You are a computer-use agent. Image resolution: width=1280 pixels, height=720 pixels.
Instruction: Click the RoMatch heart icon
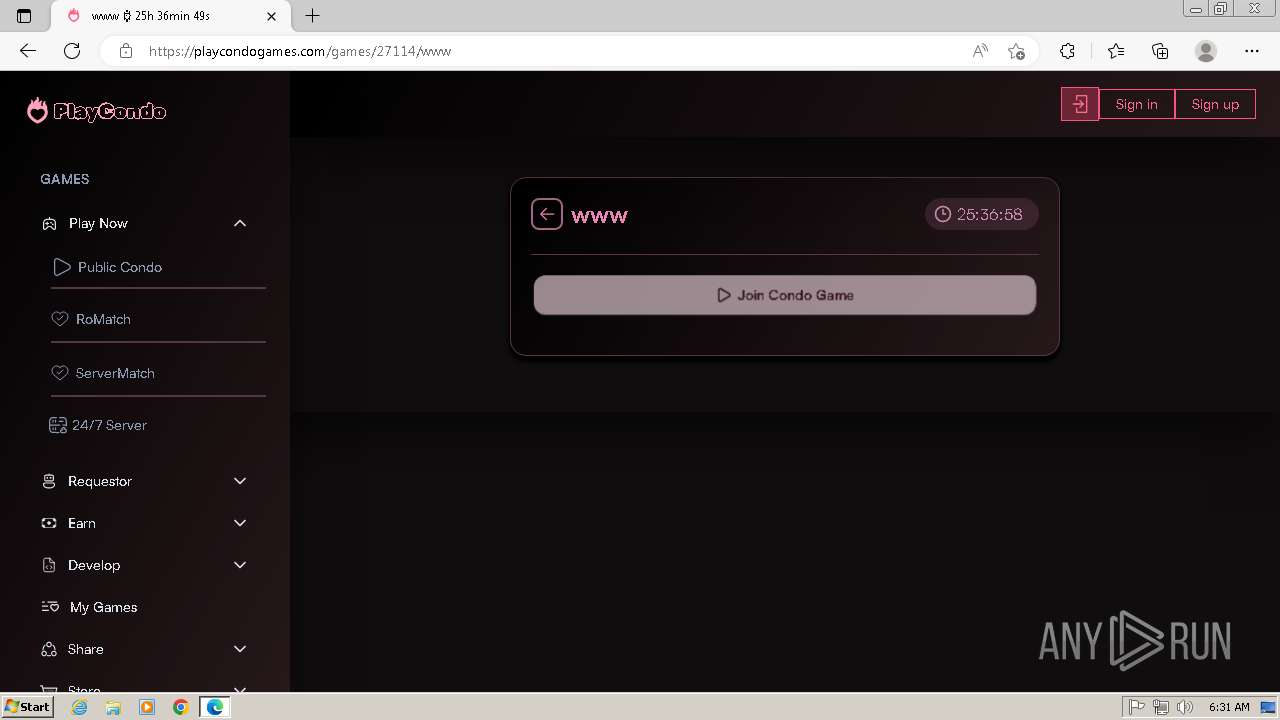pos(59,319)
